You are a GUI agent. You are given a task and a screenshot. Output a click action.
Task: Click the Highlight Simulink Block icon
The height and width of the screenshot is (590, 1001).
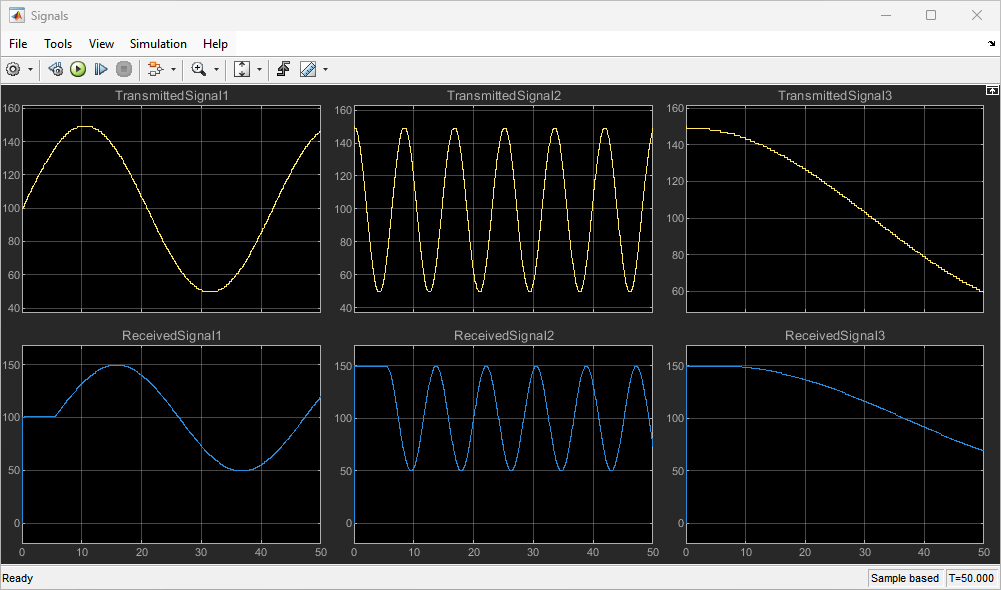(x=155, y=69)
